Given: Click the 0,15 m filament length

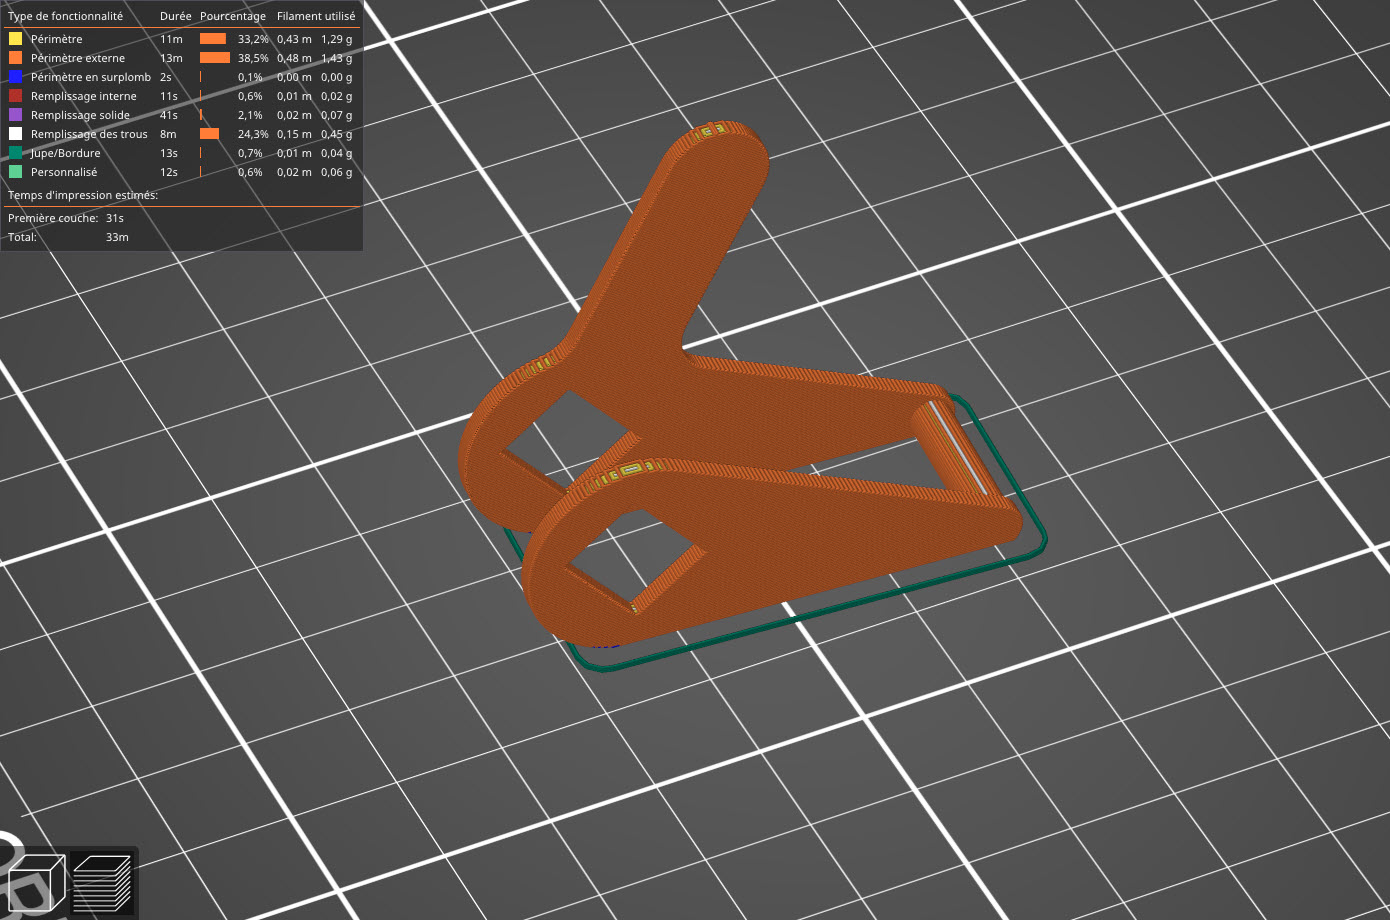Looking at the screenshot, I should coord(294,134).
